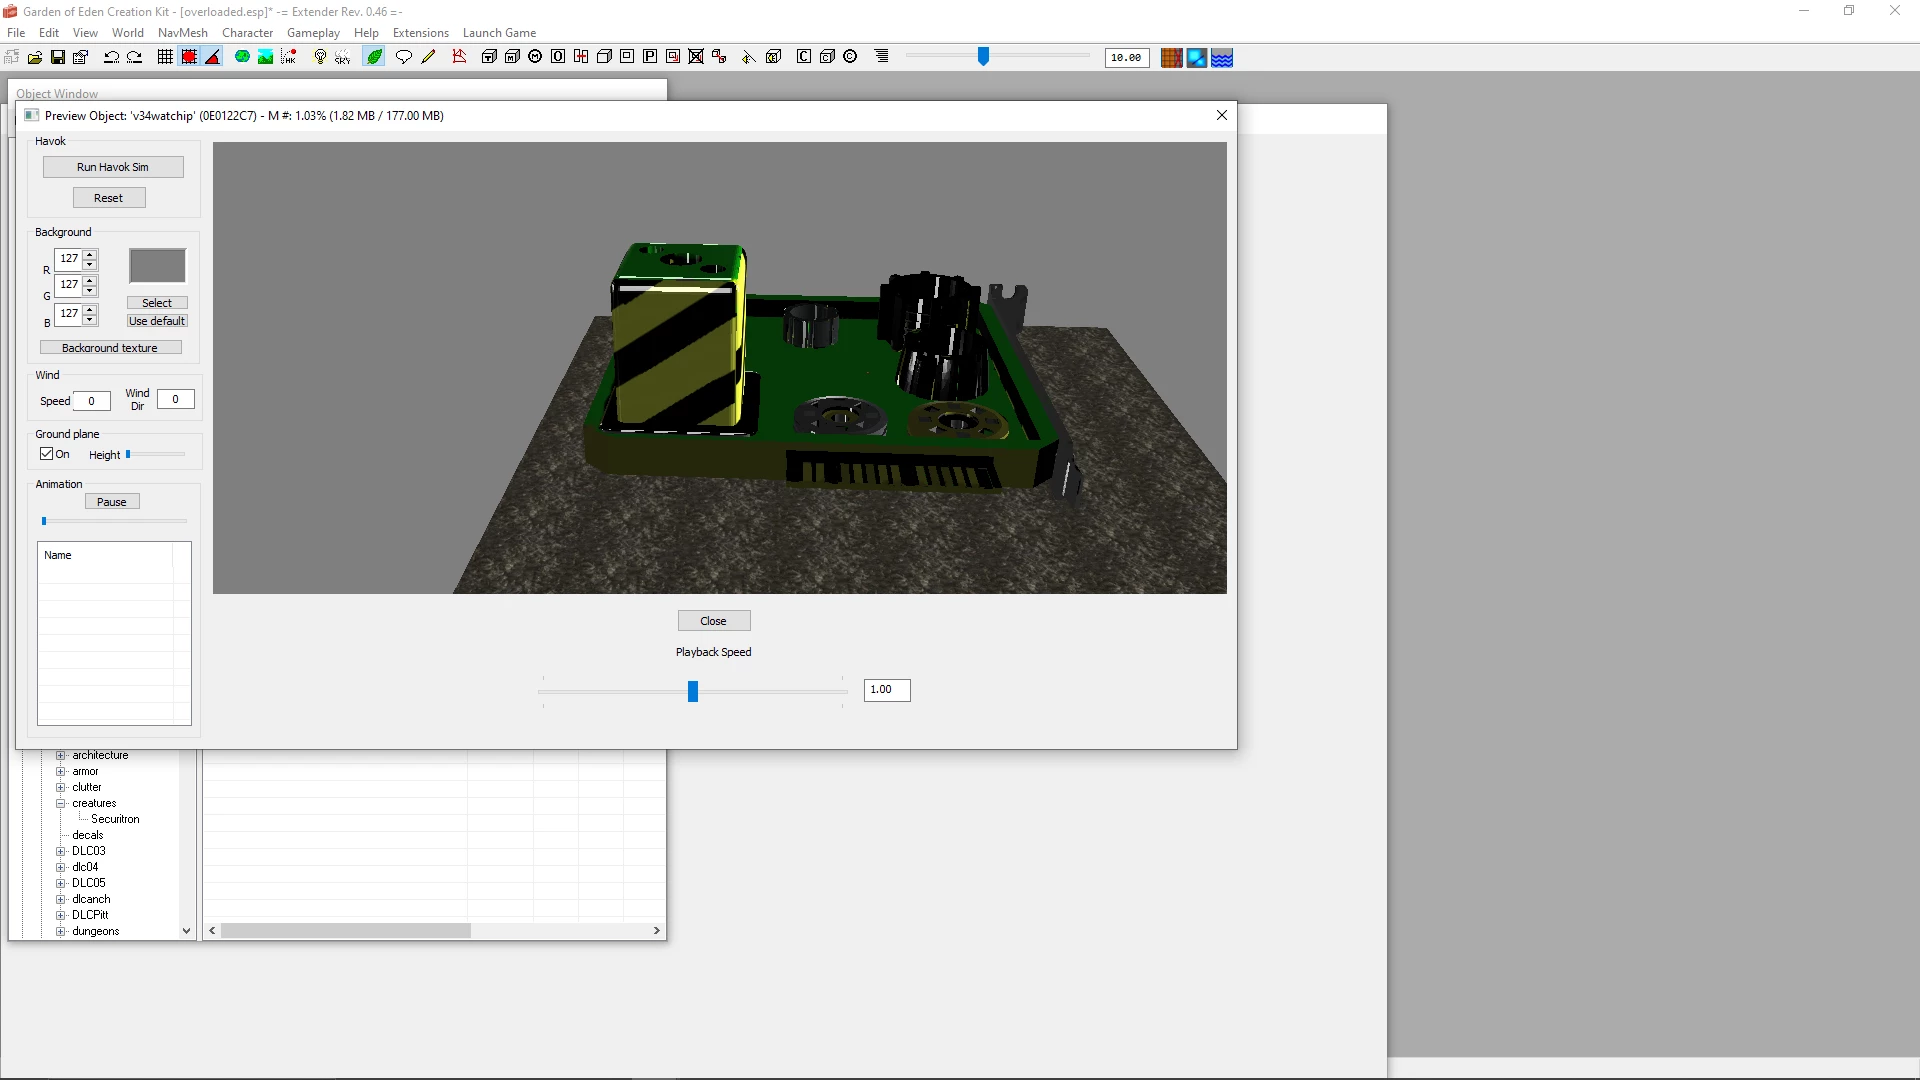Toggle the green leaf grass icon
Viewport: 1920px width, 1080px height.
374,57
